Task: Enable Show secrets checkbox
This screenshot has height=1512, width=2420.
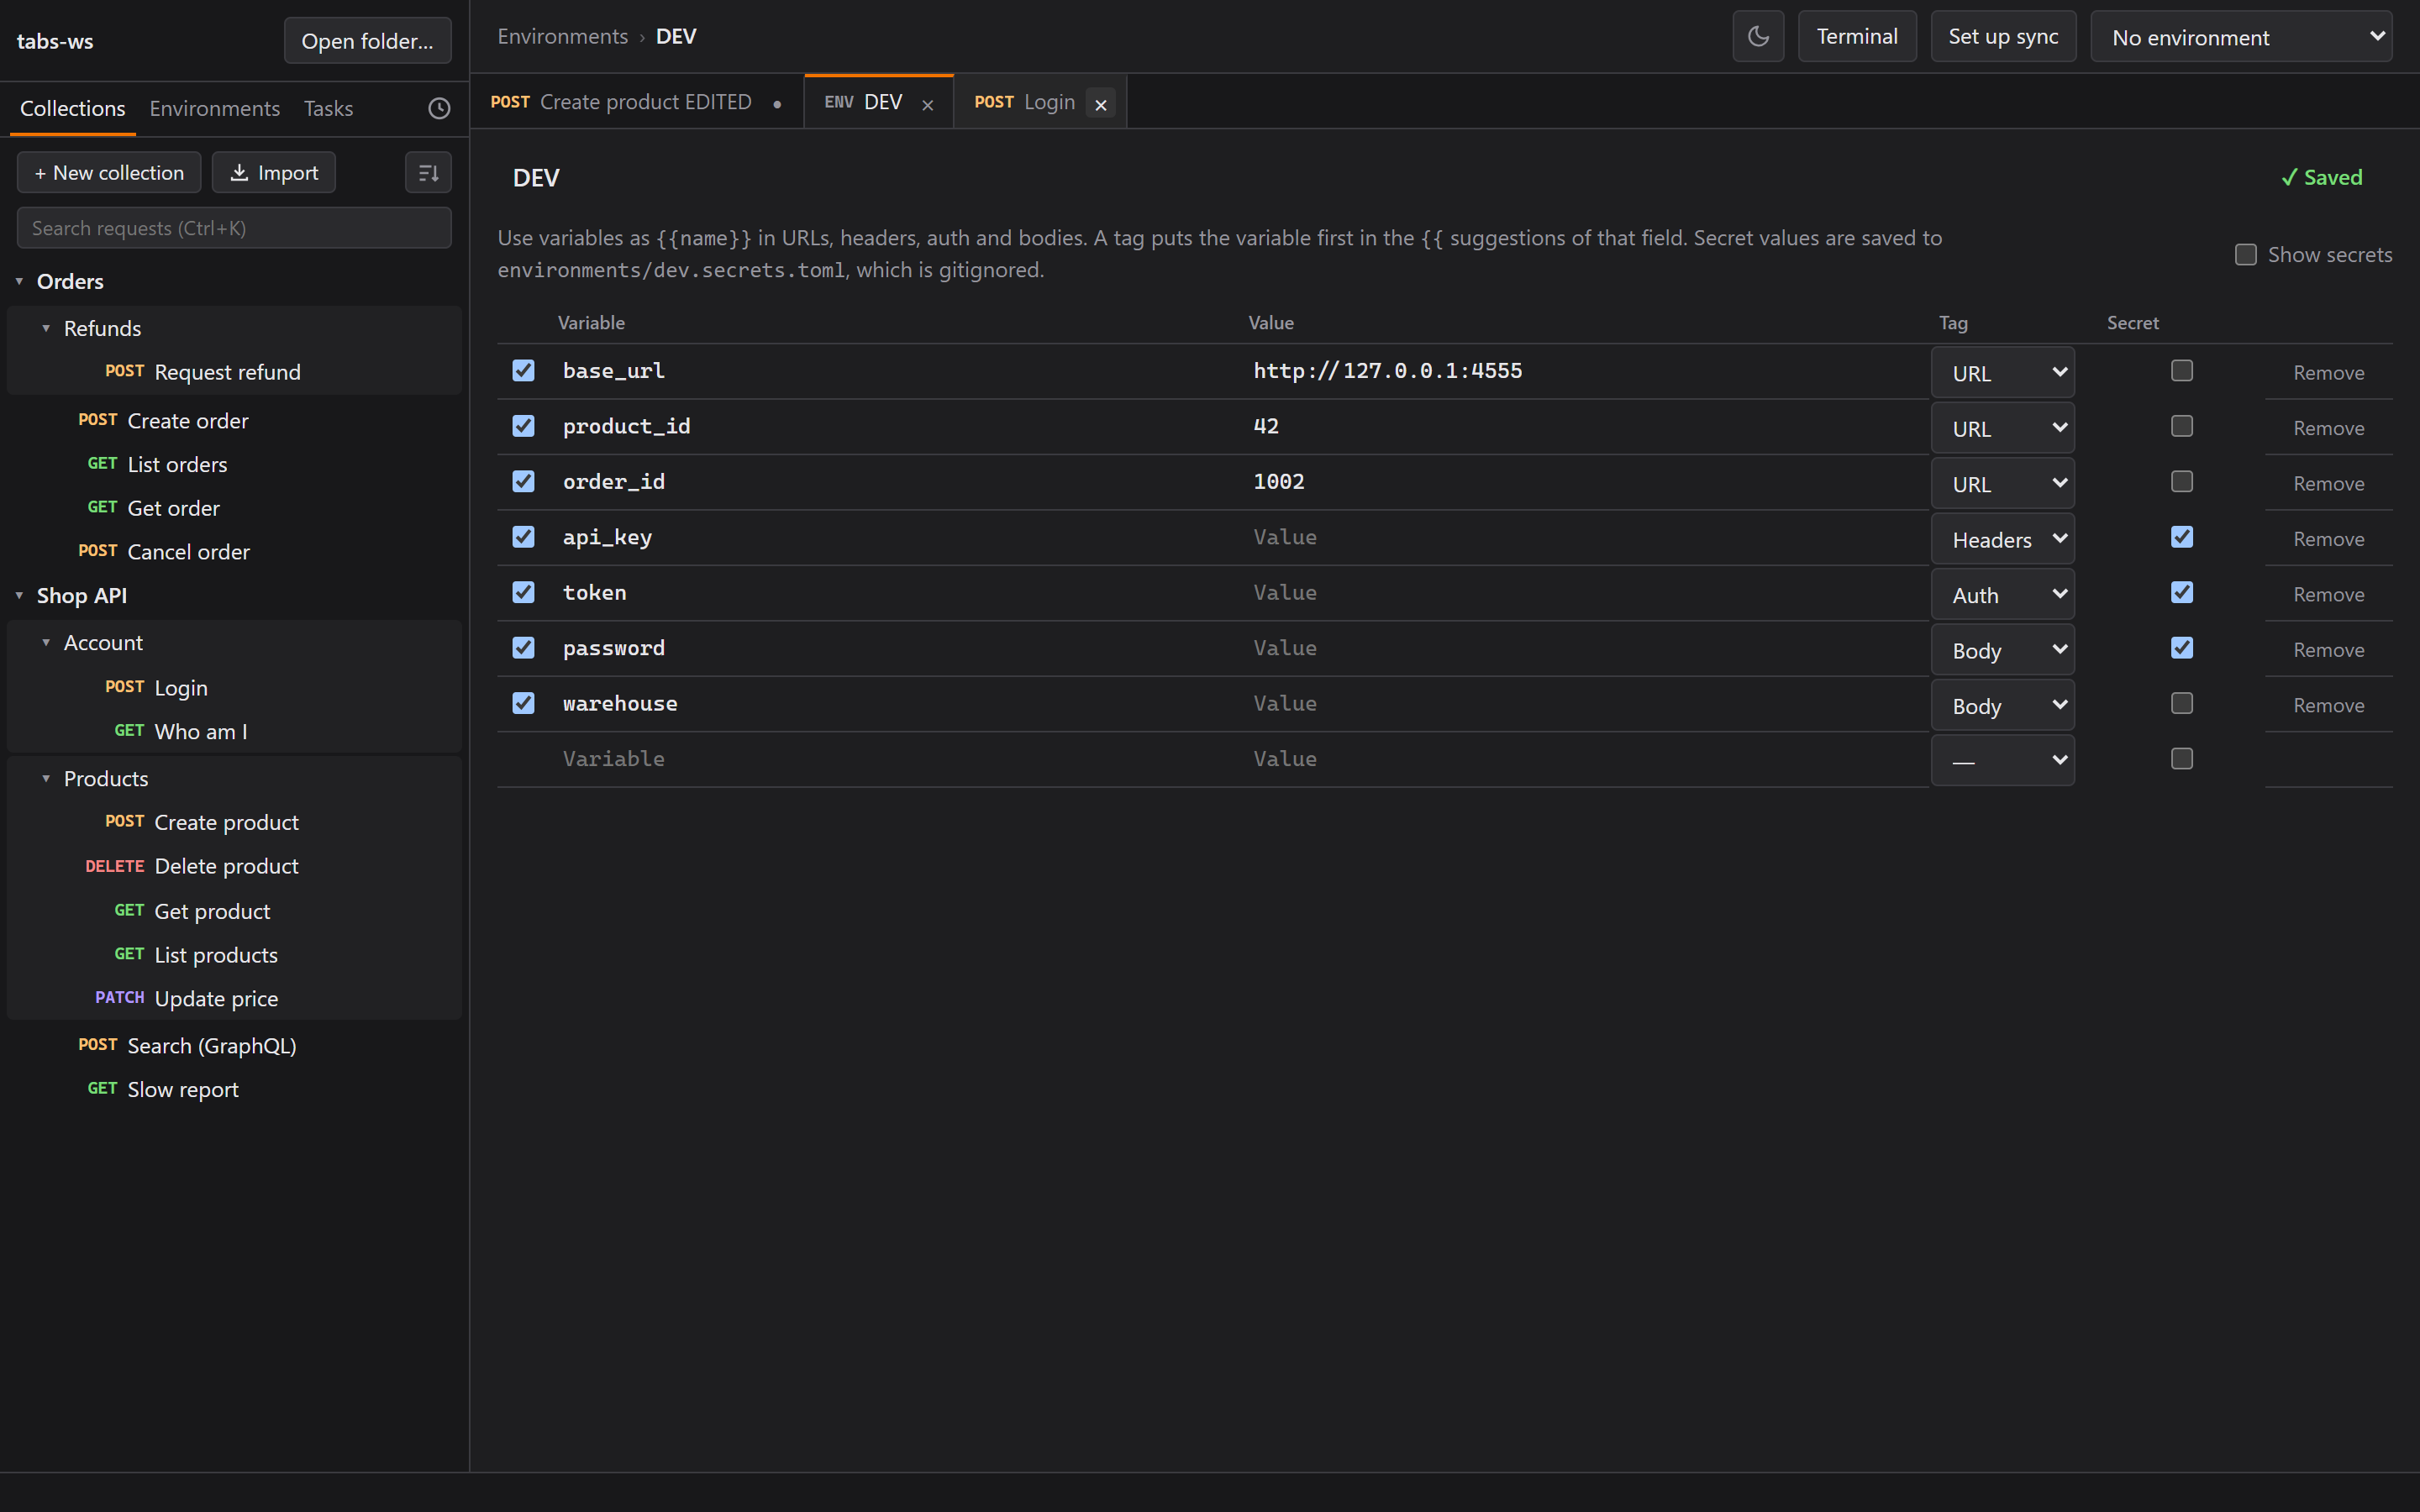Action: click(x=2246, y=255)
